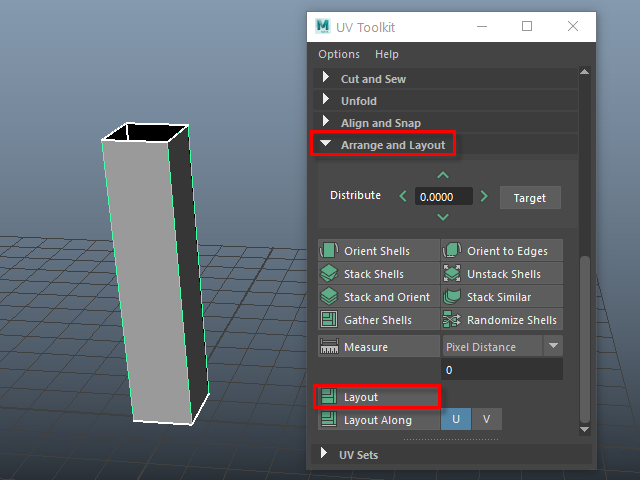Click the Unstack Shells icon
Viewport: 640px width, 480px height.
click(452, 274)
